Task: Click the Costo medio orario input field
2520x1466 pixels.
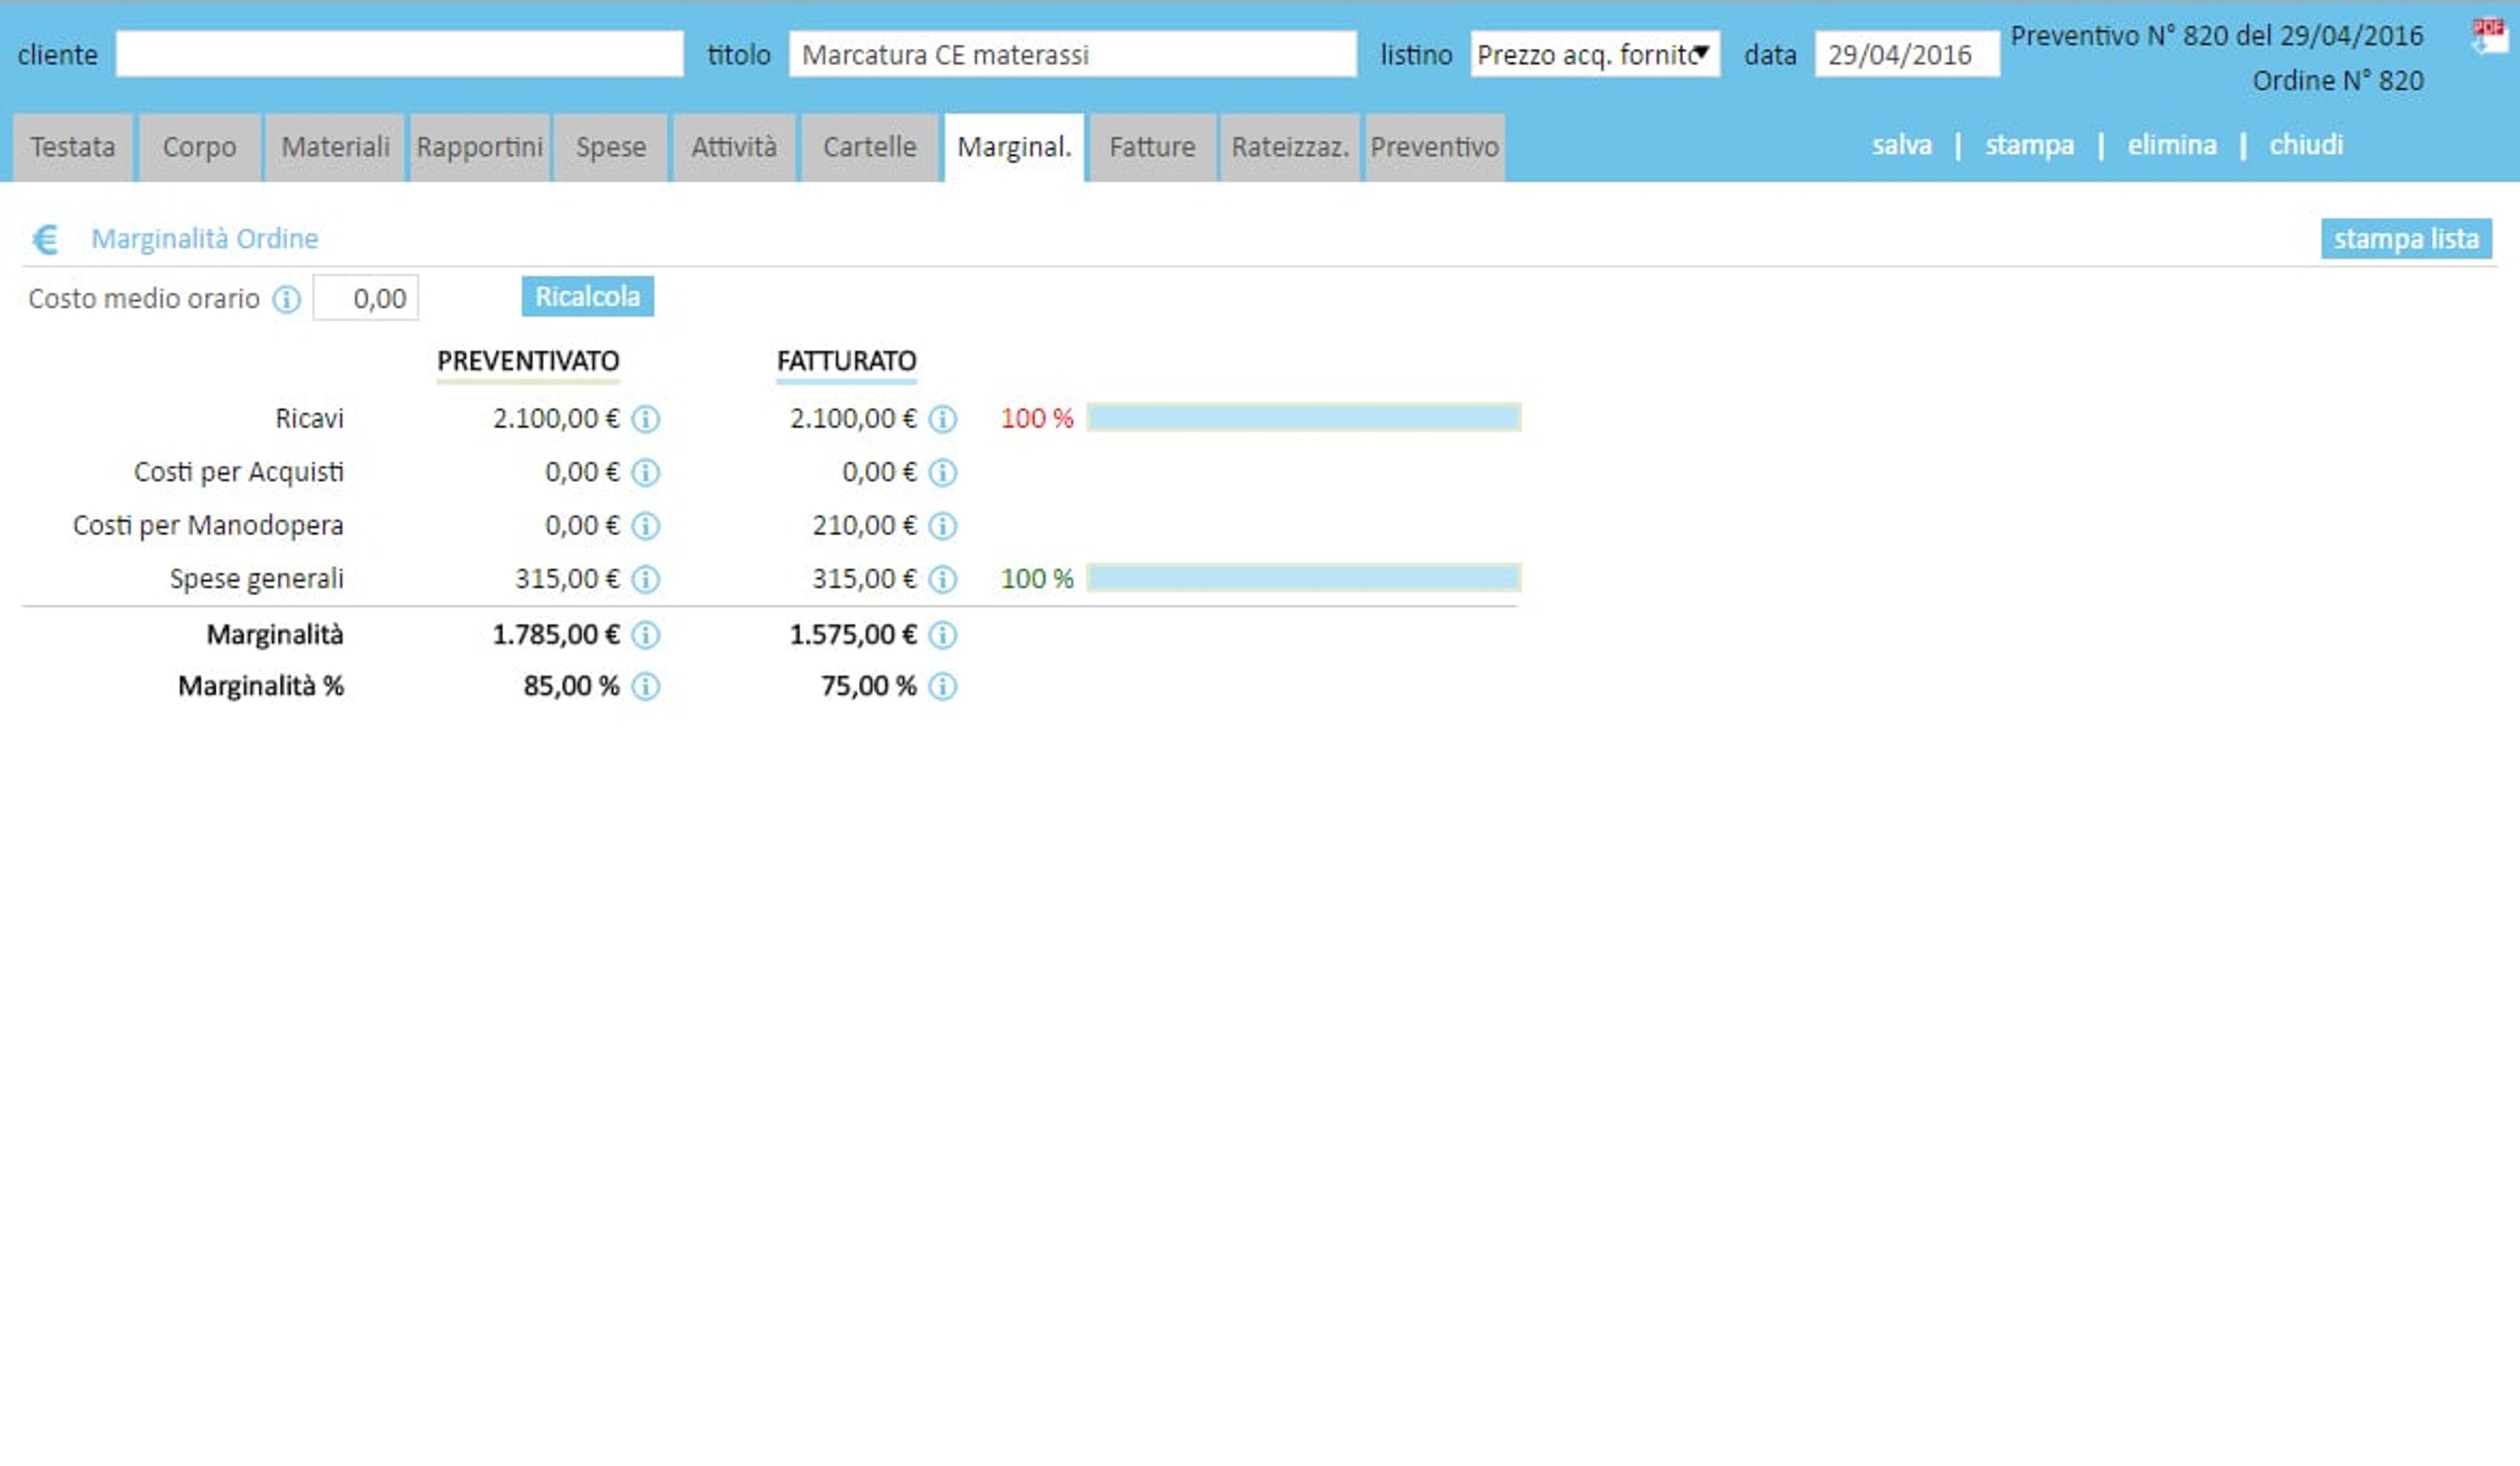Action: (366, 298)
